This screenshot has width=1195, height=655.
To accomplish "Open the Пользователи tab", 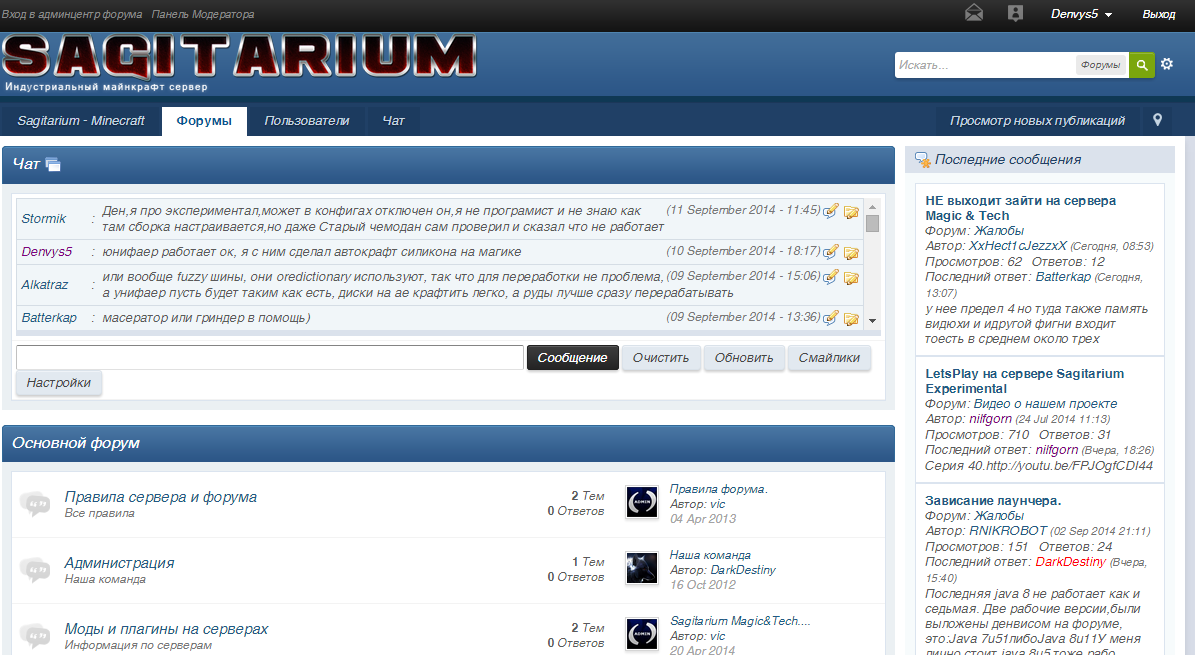I will tap(306, 120).
